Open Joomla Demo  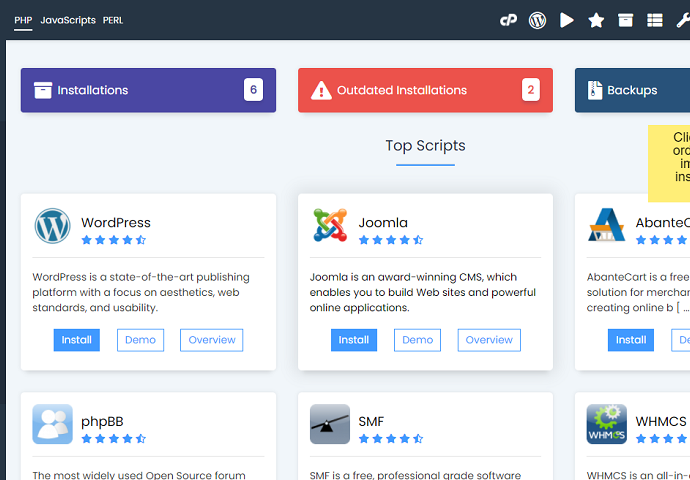point(417,340)
